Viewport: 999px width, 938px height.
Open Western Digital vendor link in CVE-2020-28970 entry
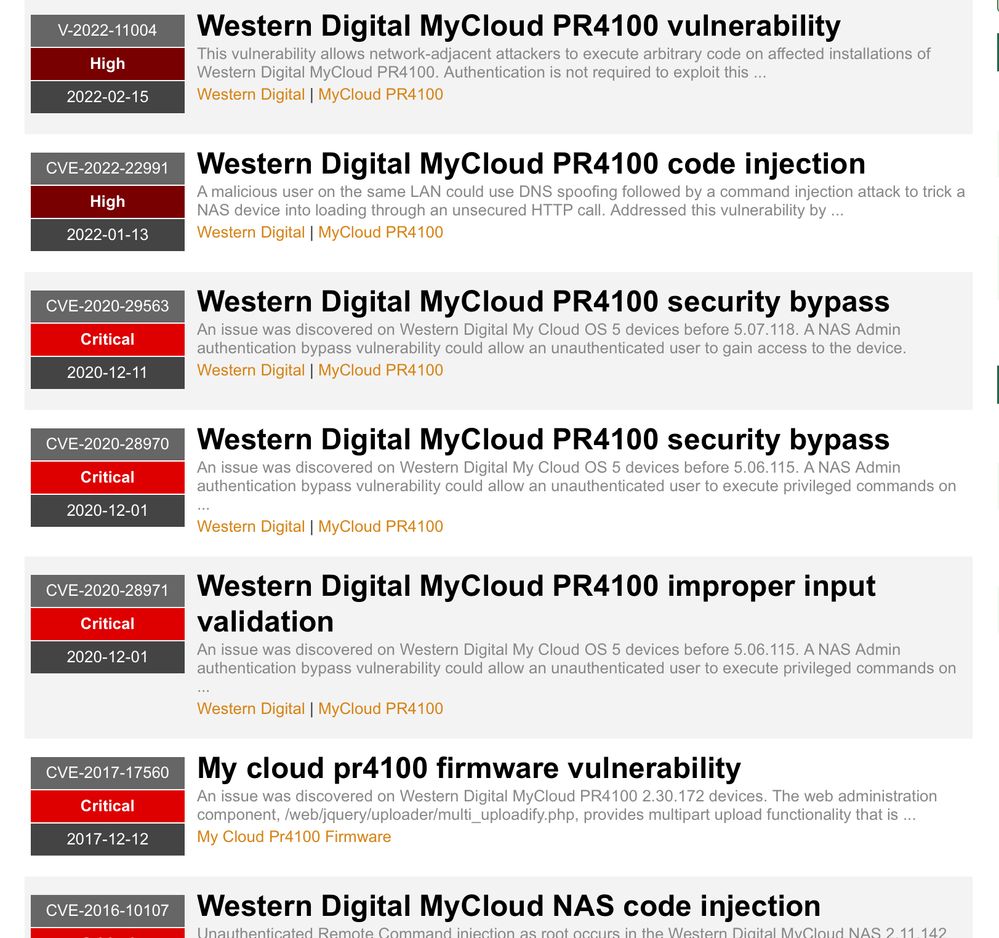tap(250, 526)
